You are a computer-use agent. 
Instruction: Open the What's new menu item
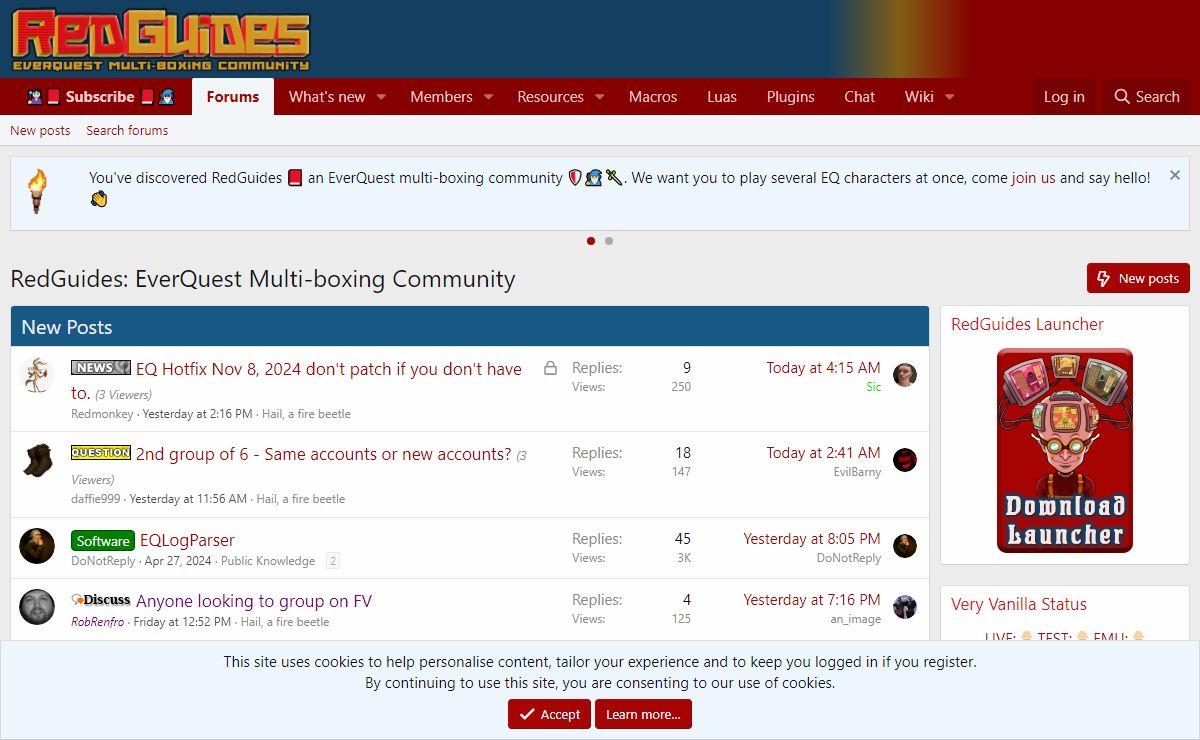click(327, 97)
